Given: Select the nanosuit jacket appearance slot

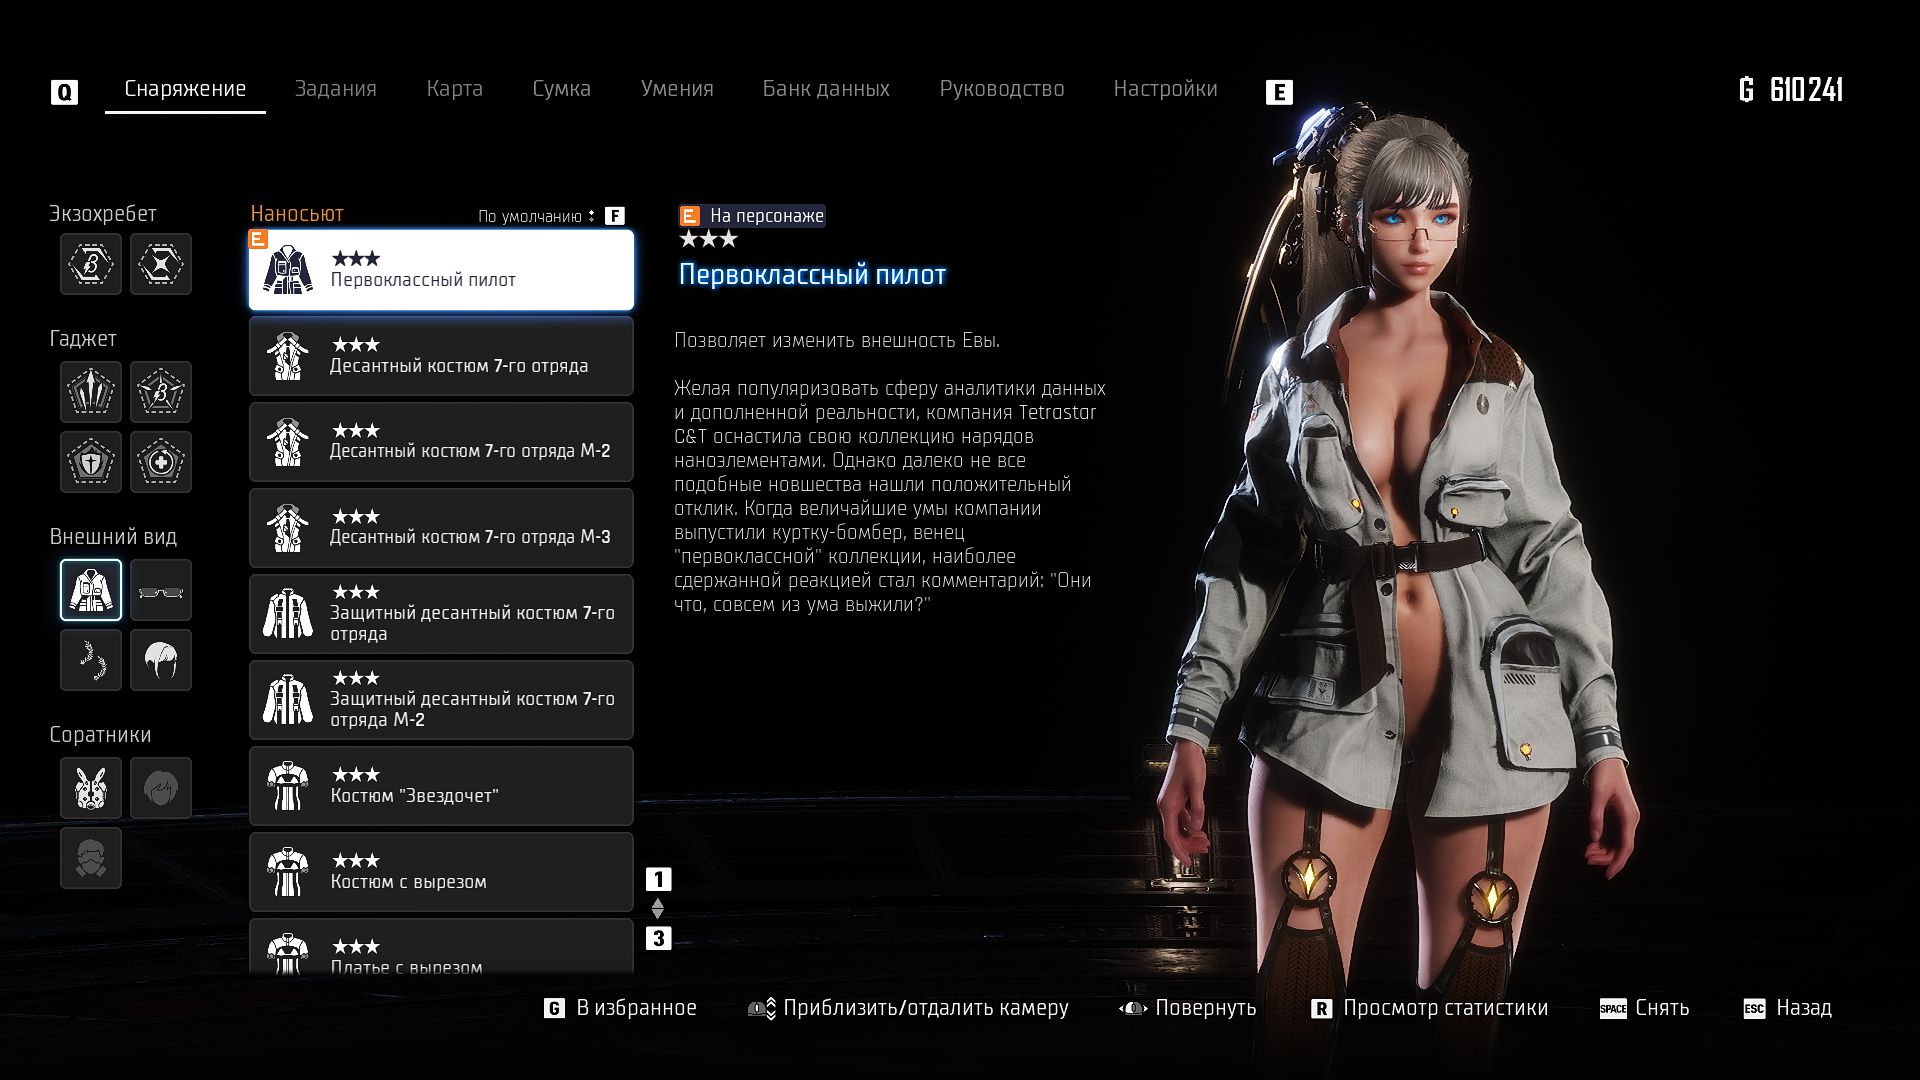Looking at the screenshot, I should (91, 590).
